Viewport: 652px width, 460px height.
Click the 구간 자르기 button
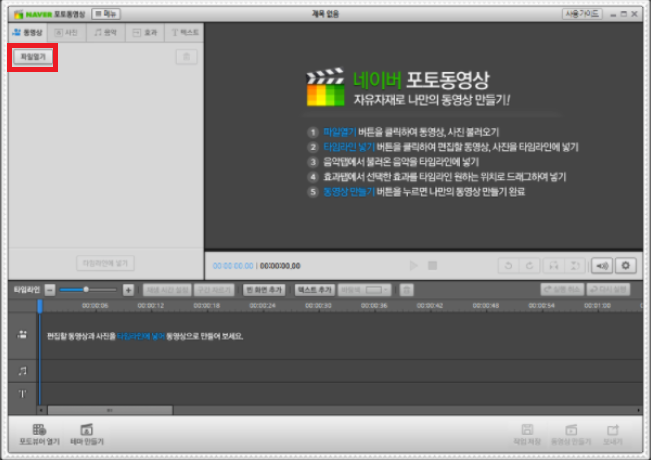(214, 290)
